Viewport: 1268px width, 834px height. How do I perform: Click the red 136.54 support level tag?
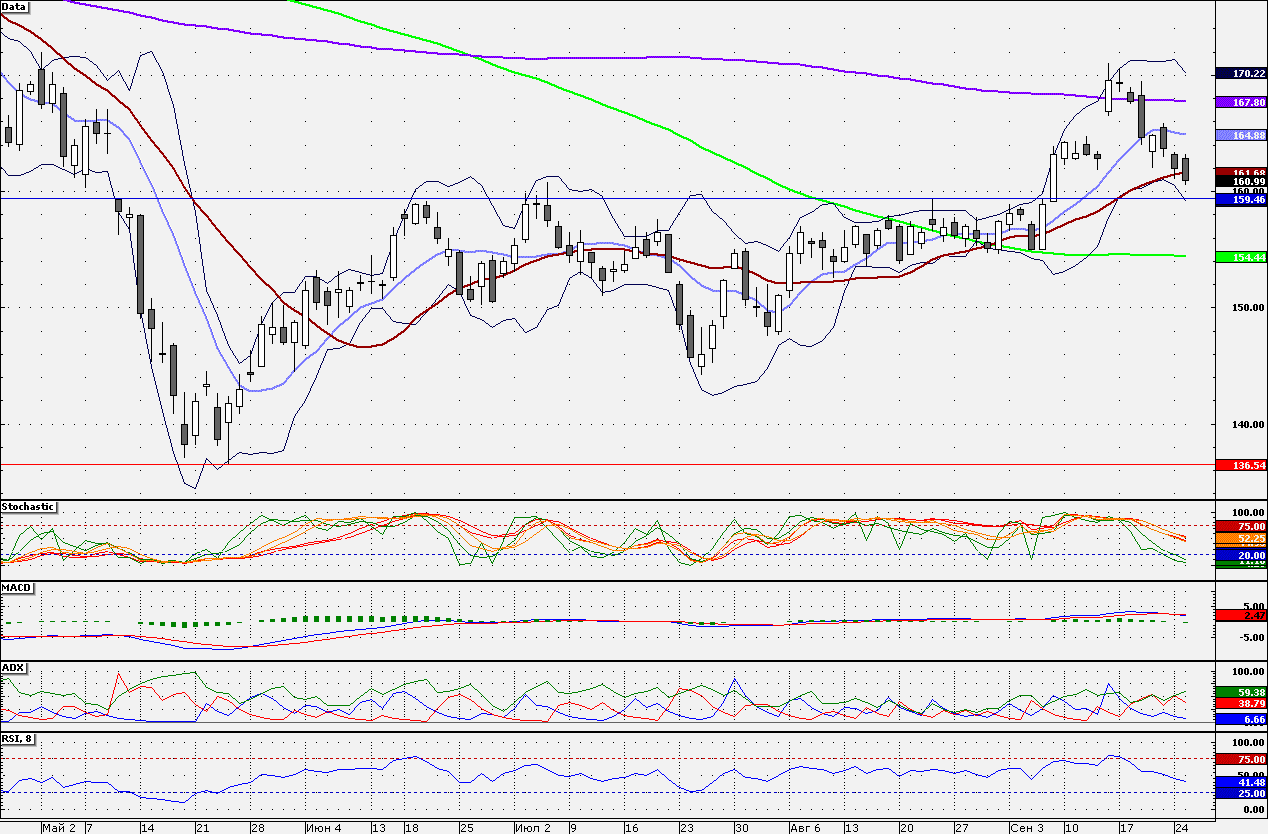(1240, 466)
